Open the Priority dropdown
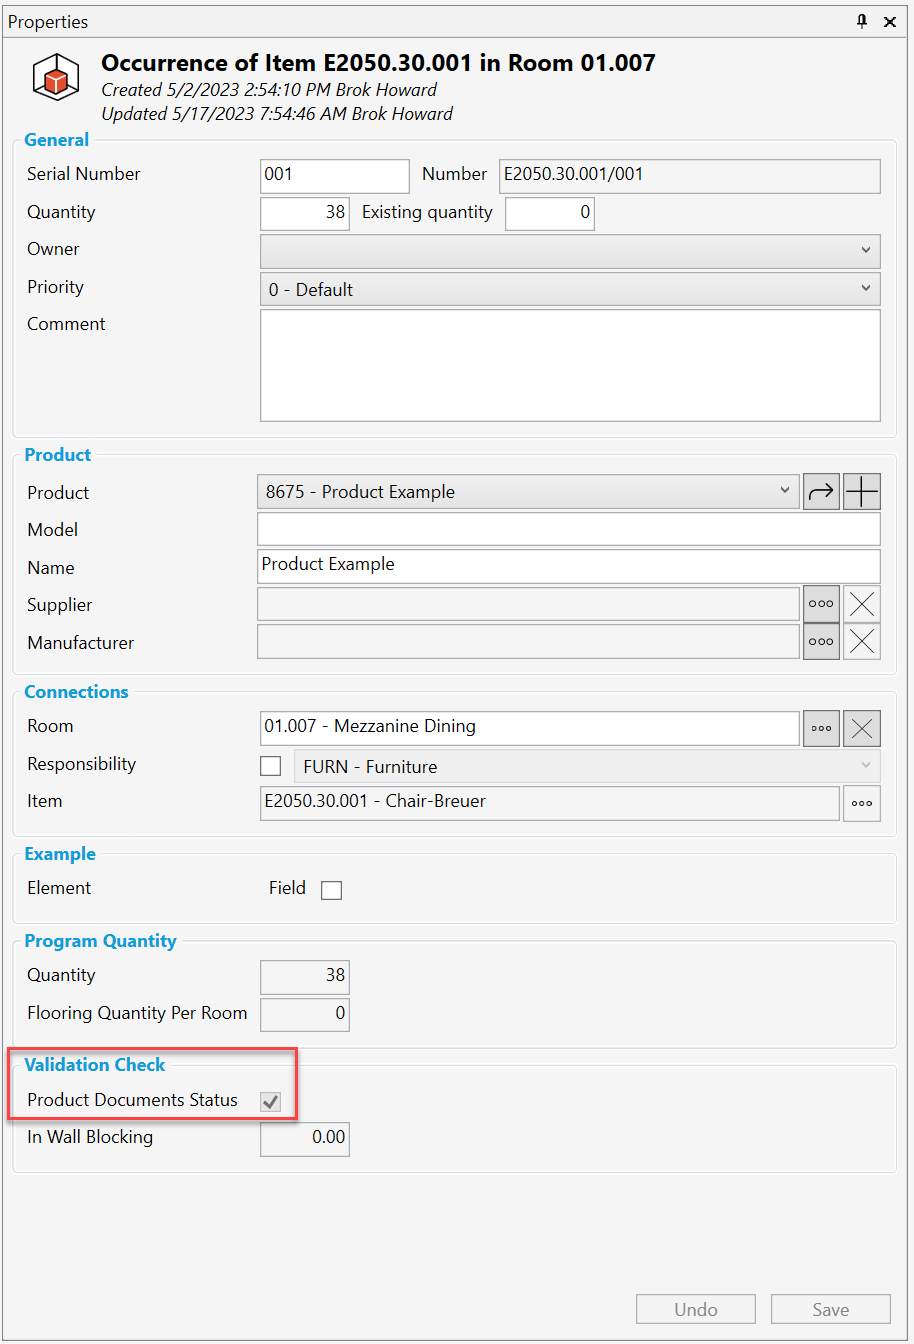 570,290
